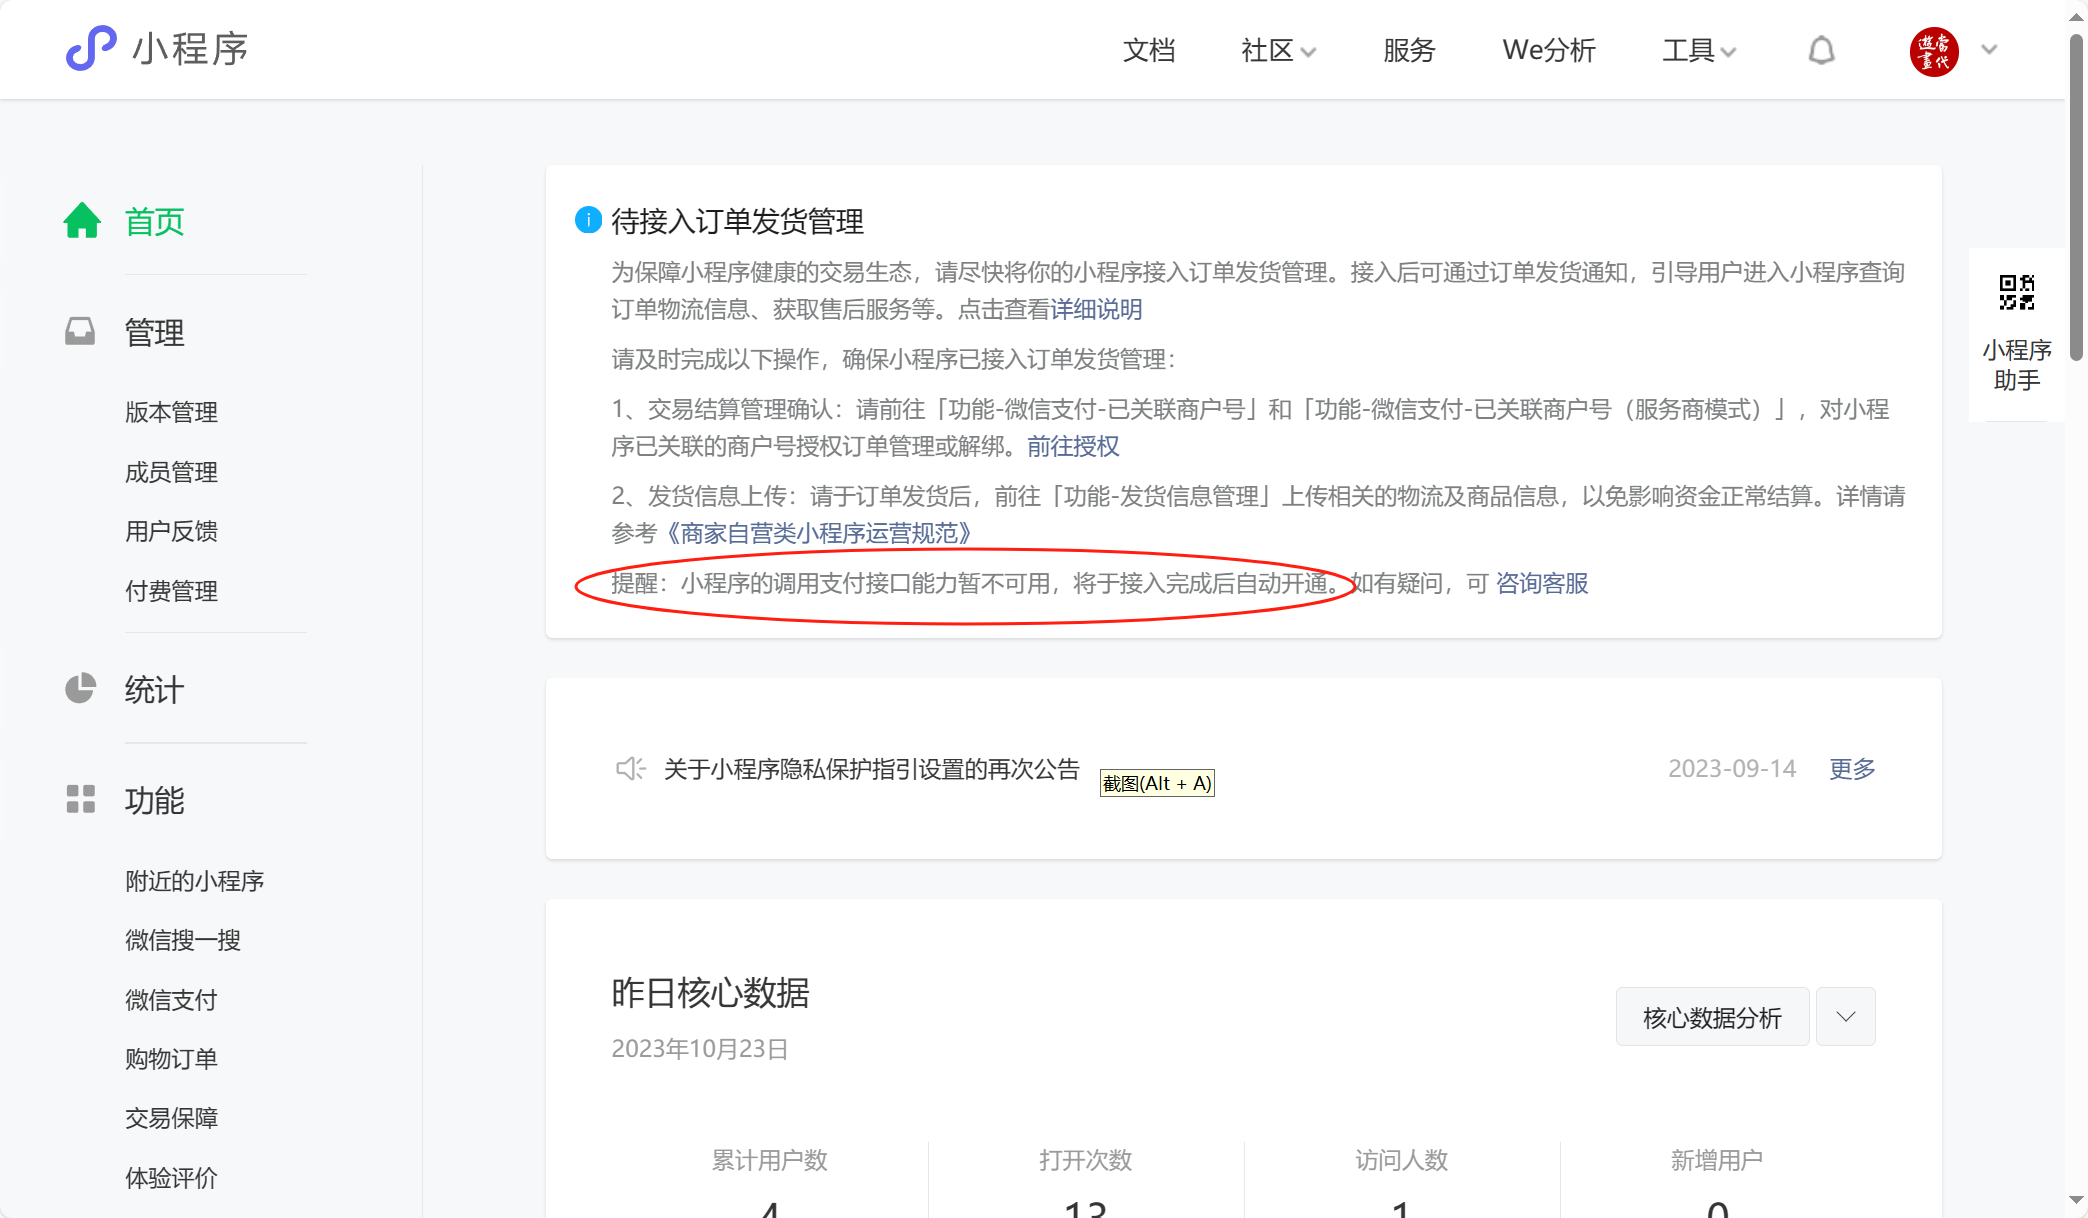Image resolution: width=2088 pixels, height=1218 pixels.
Task: Click the red user avatar
Action: 1933,51
